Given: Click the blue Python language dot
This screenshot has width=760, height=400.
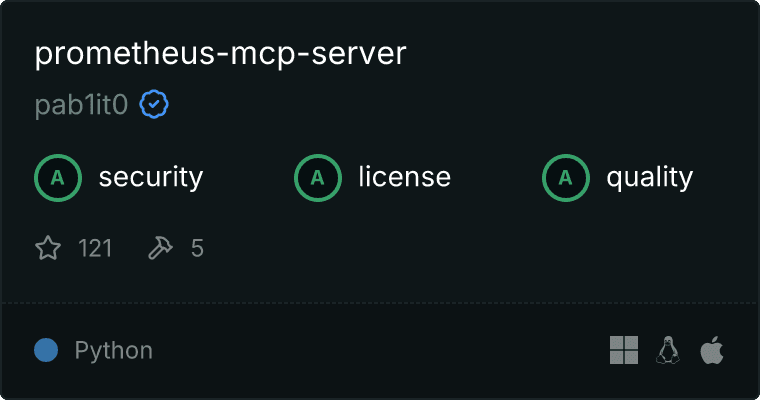Looking at the screenshot, I should (x=46, y=350).
